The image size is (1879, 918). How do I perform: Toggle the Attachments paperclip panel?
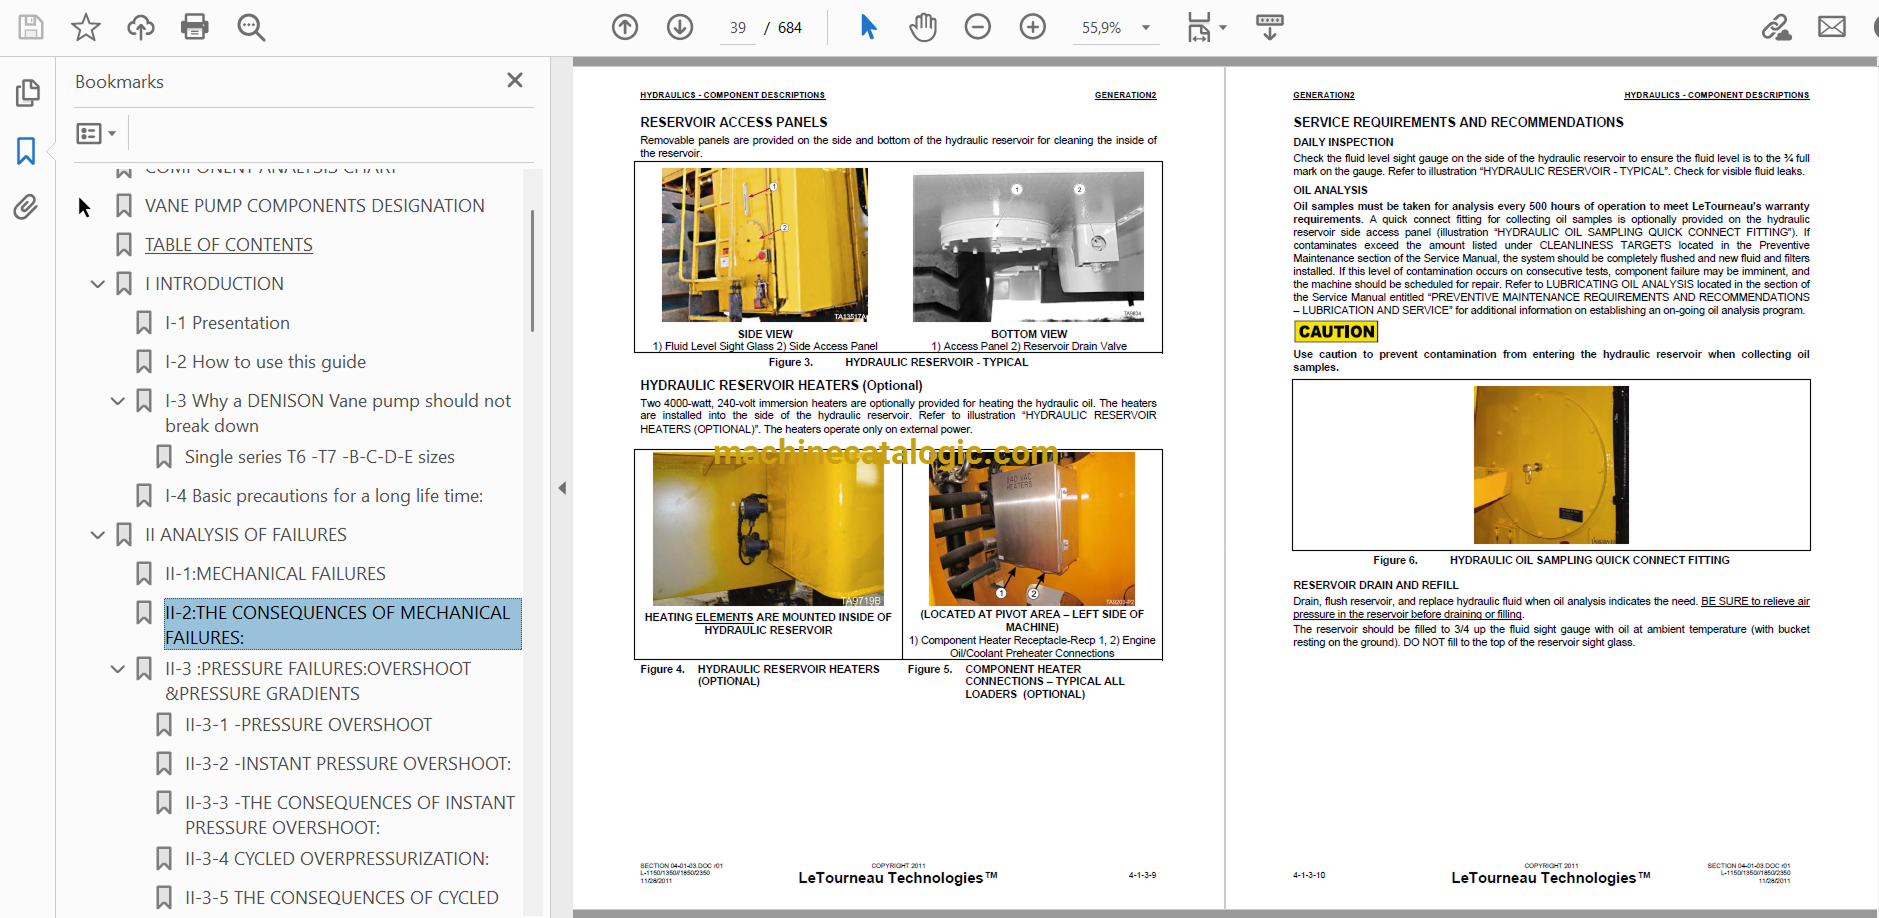(26, 207)
